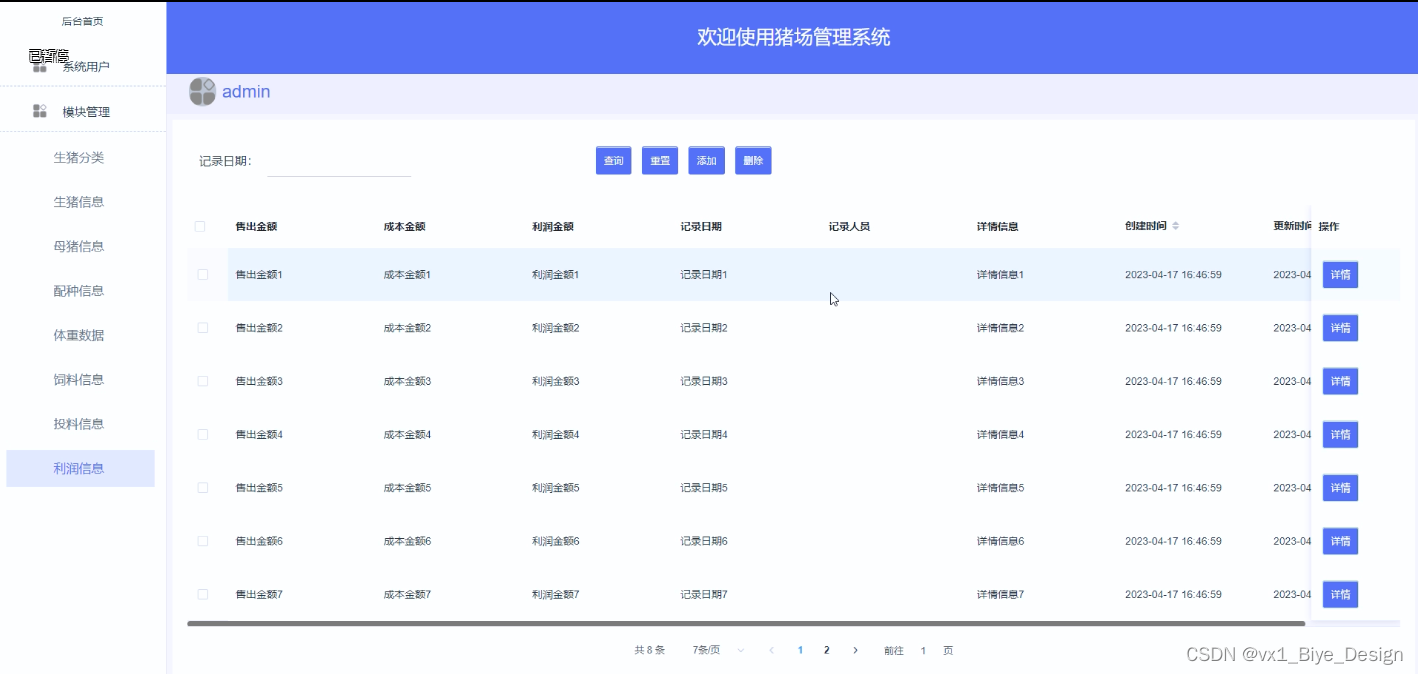The width and height of the screenshot is (1418, 674).
Task: Go to page 2 in pagination
Action: [x=826, y=650]
